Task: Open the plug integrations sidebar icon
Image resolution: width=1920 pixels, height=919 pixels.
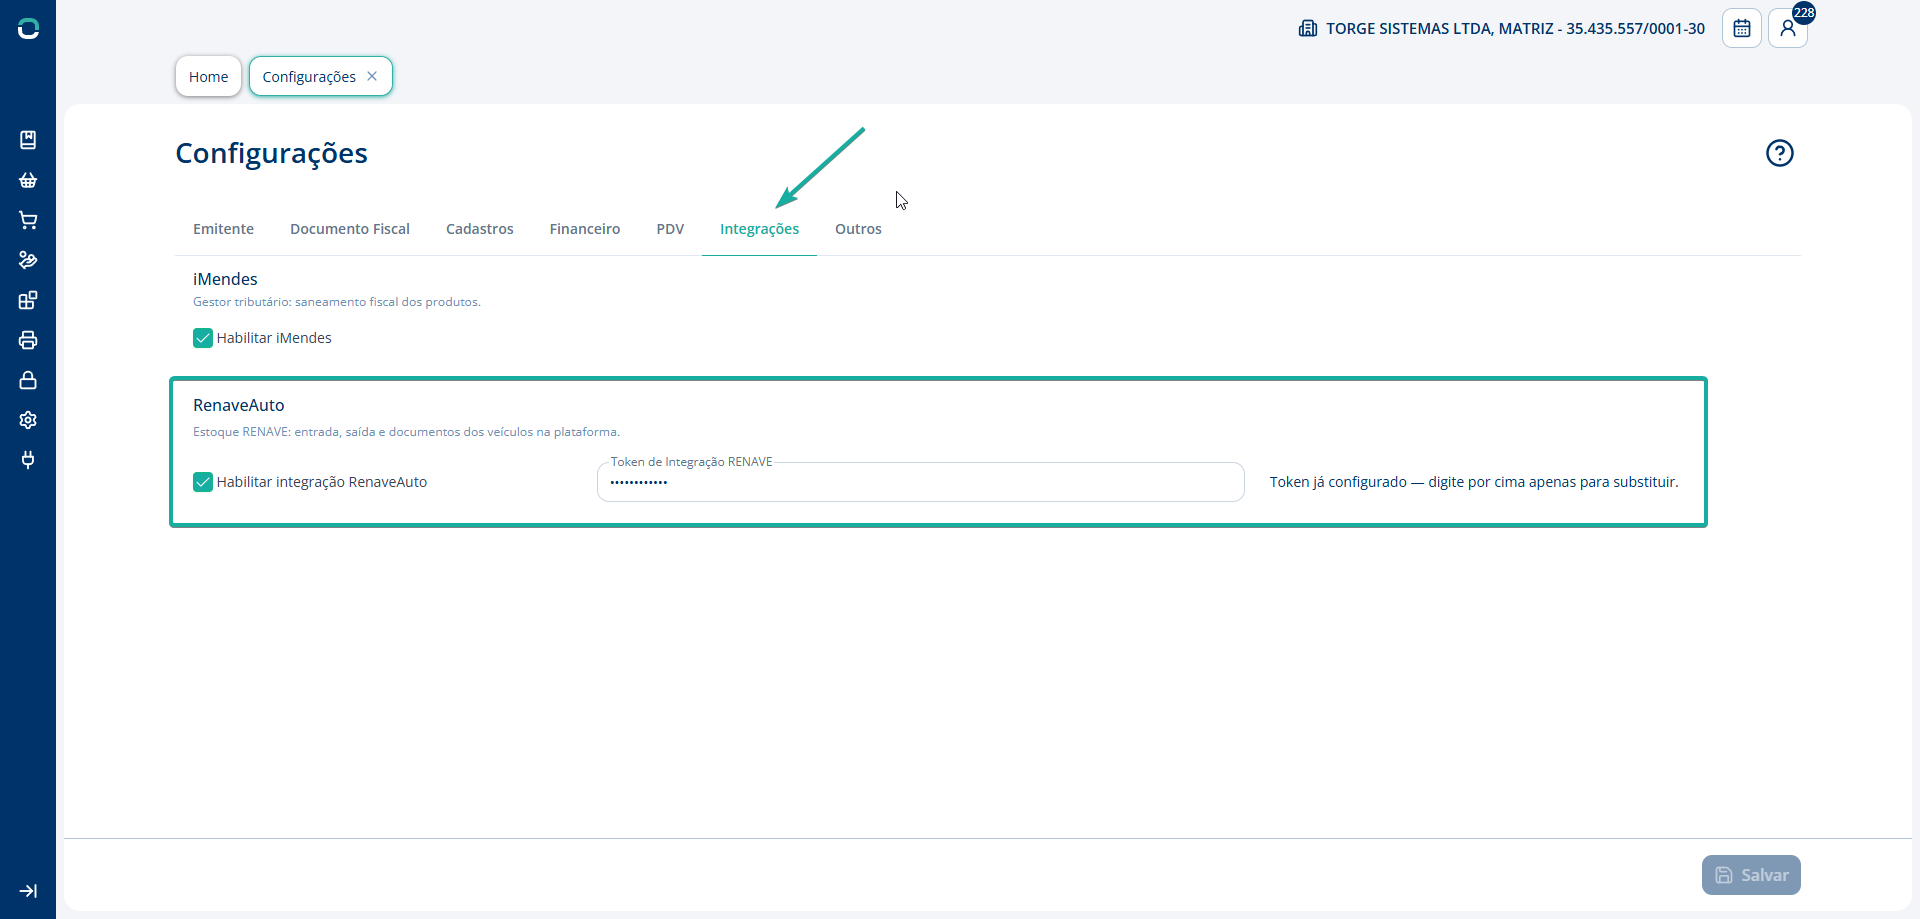Action: coord(28,460)
